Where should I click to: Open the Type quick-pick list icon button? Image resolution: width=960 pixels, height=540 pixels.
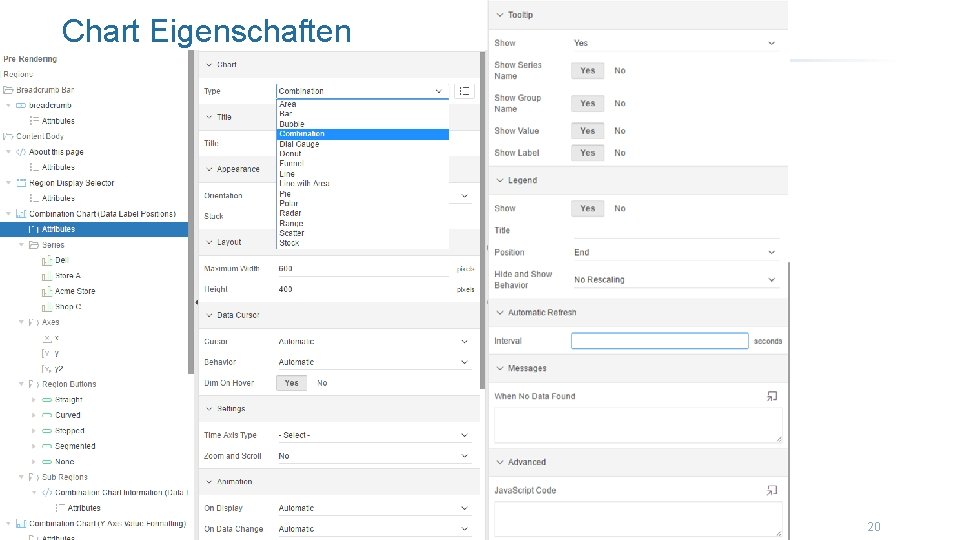[x=464, y=91]
